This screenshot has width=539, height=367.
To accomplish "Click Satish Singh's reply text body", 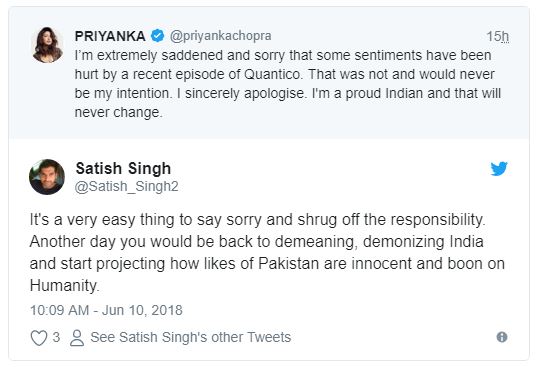I will point(267,253).
